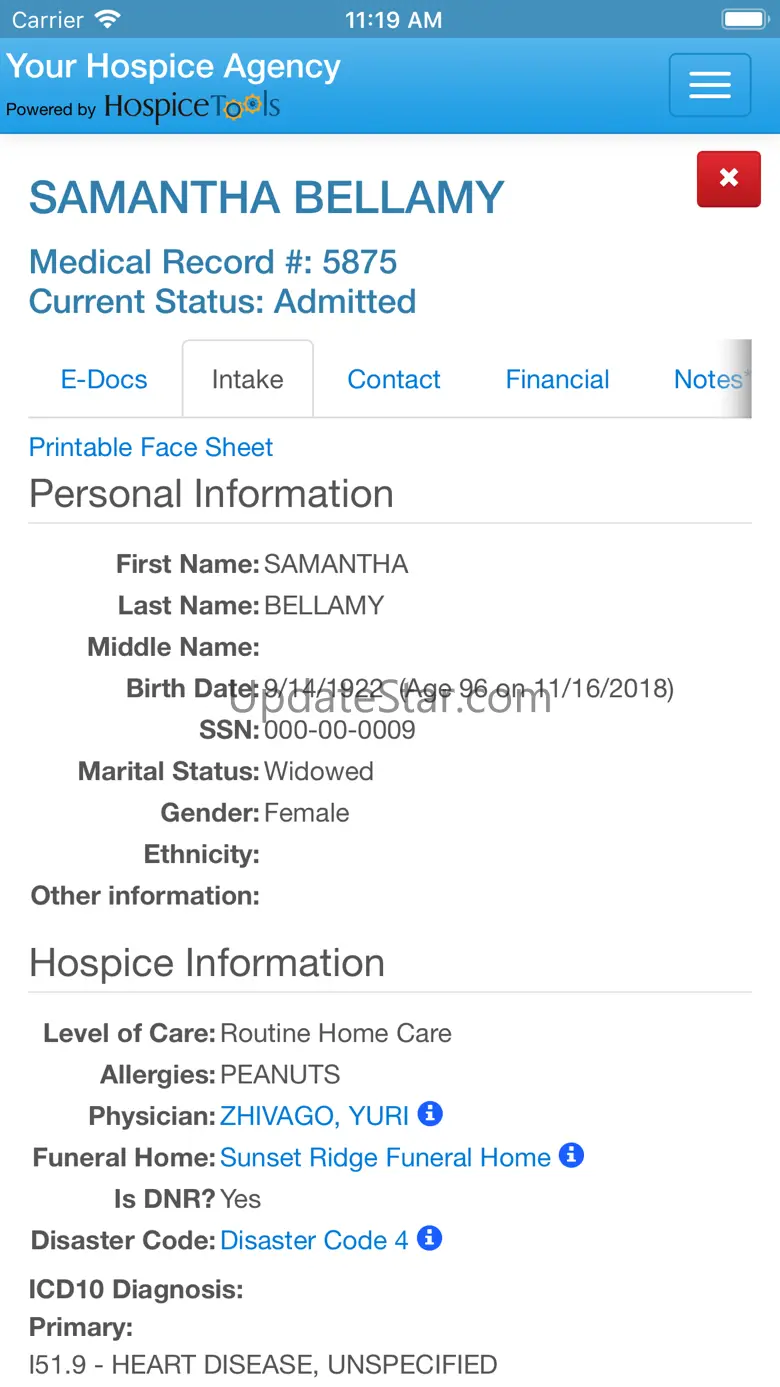Tap the battery indicator in status bar
This screenshot has width=780, height=1387.
pos(743,19)
